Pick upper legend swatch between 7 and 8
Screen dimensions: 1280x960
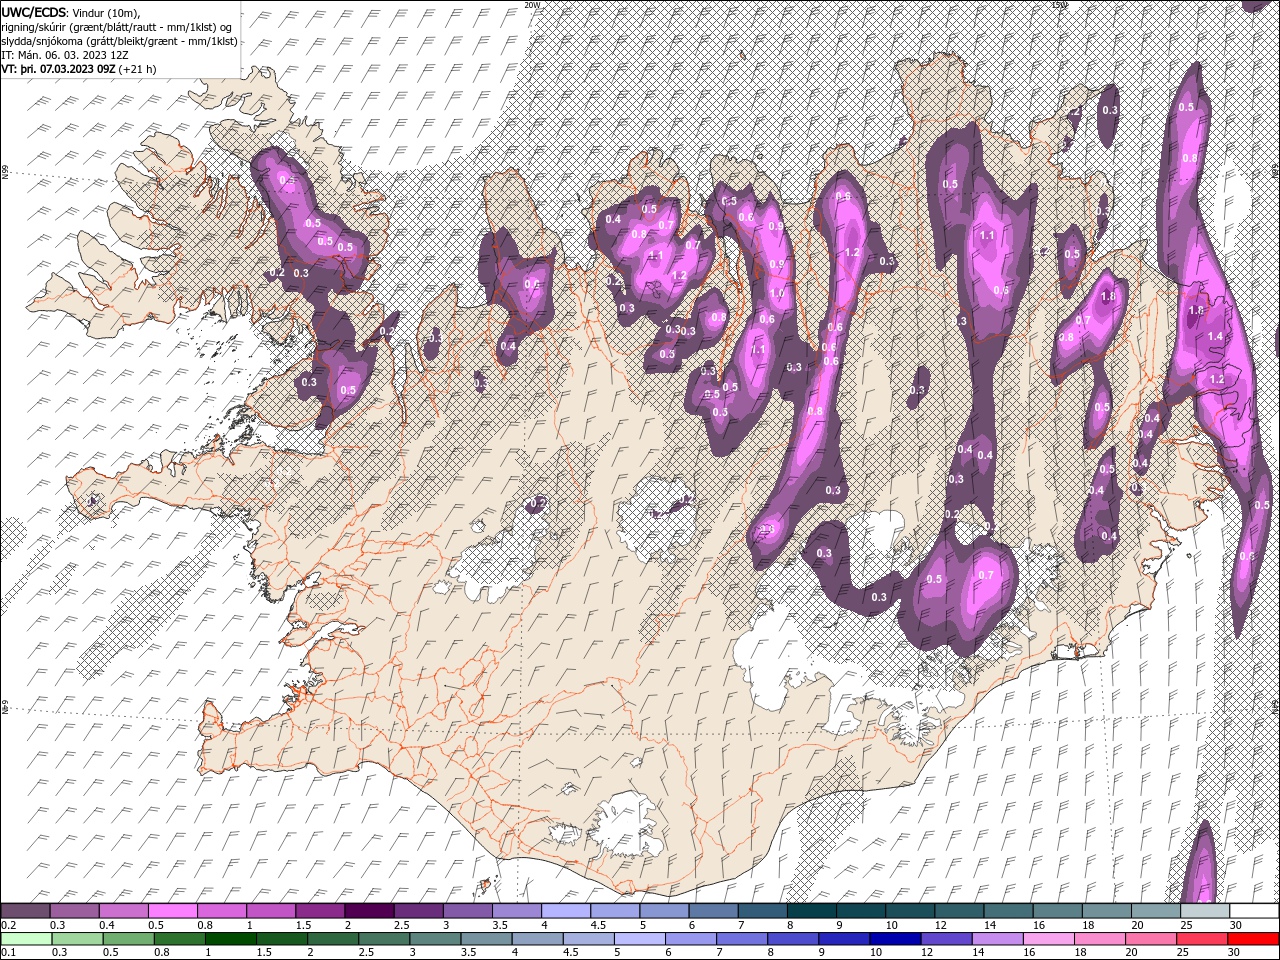click(762, 911)
